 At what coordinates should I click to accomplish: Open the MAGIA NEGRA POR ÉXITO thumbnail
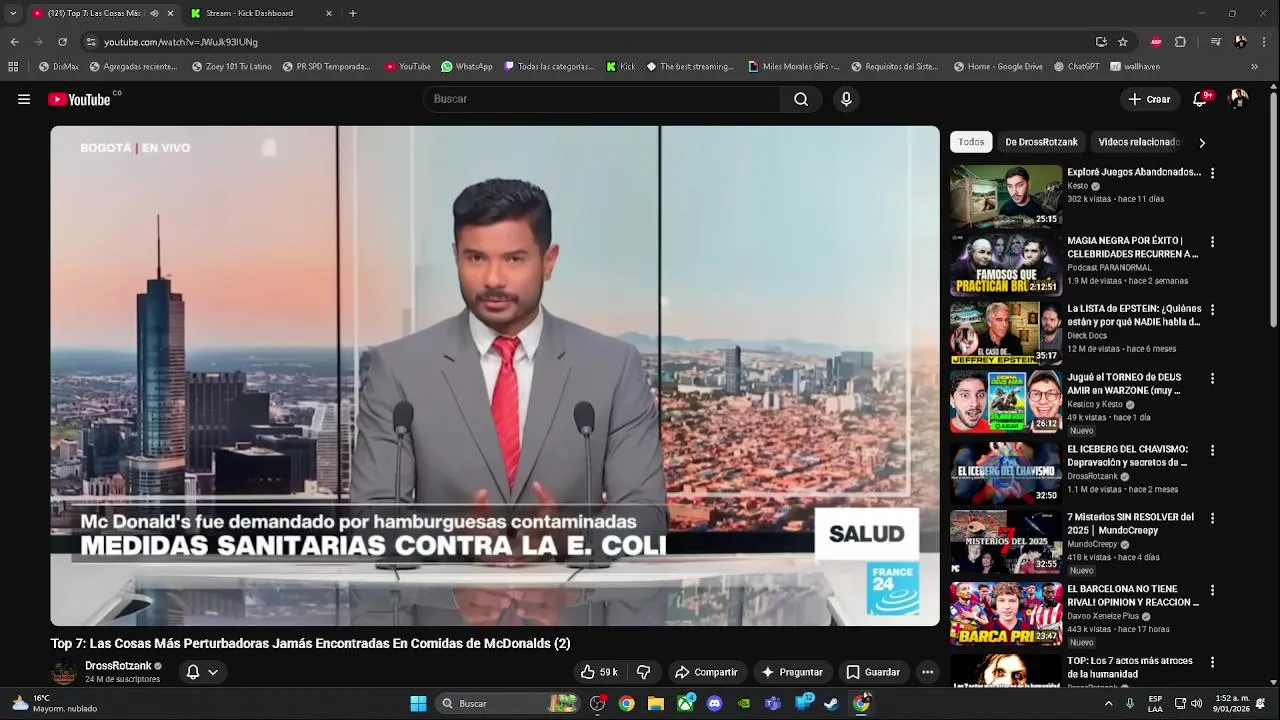[x=1006, y=265]
